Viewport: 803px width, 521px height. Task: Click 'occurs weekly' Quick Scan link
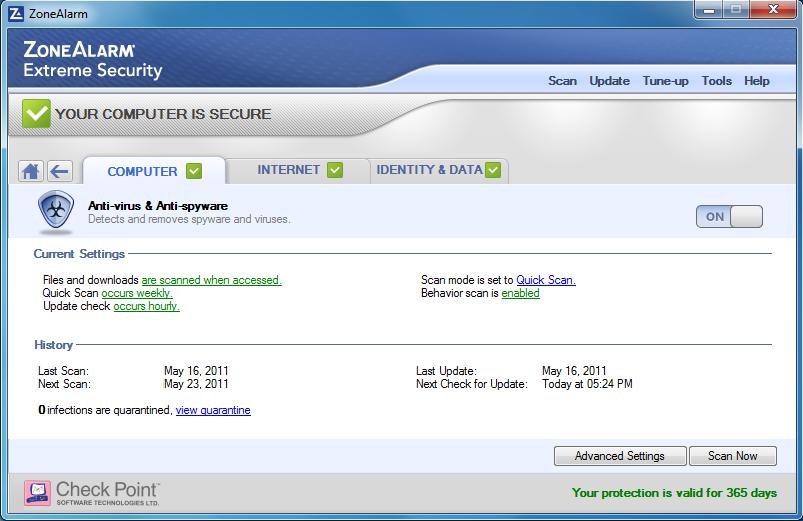pos(137,293)
